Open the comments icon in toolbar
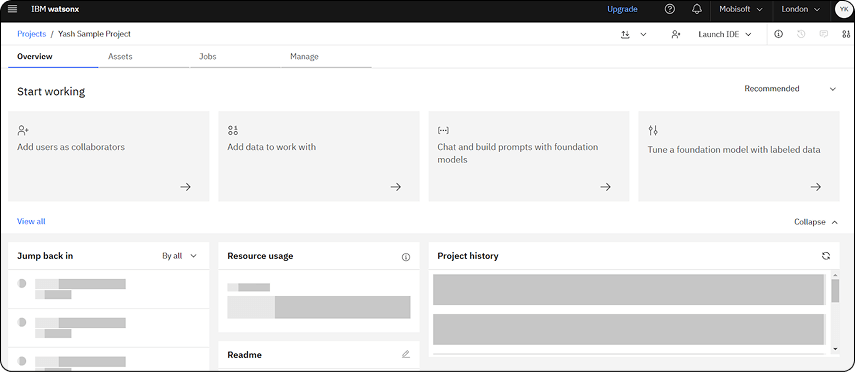This screenshot has height=372, width=855. point(824,34)
